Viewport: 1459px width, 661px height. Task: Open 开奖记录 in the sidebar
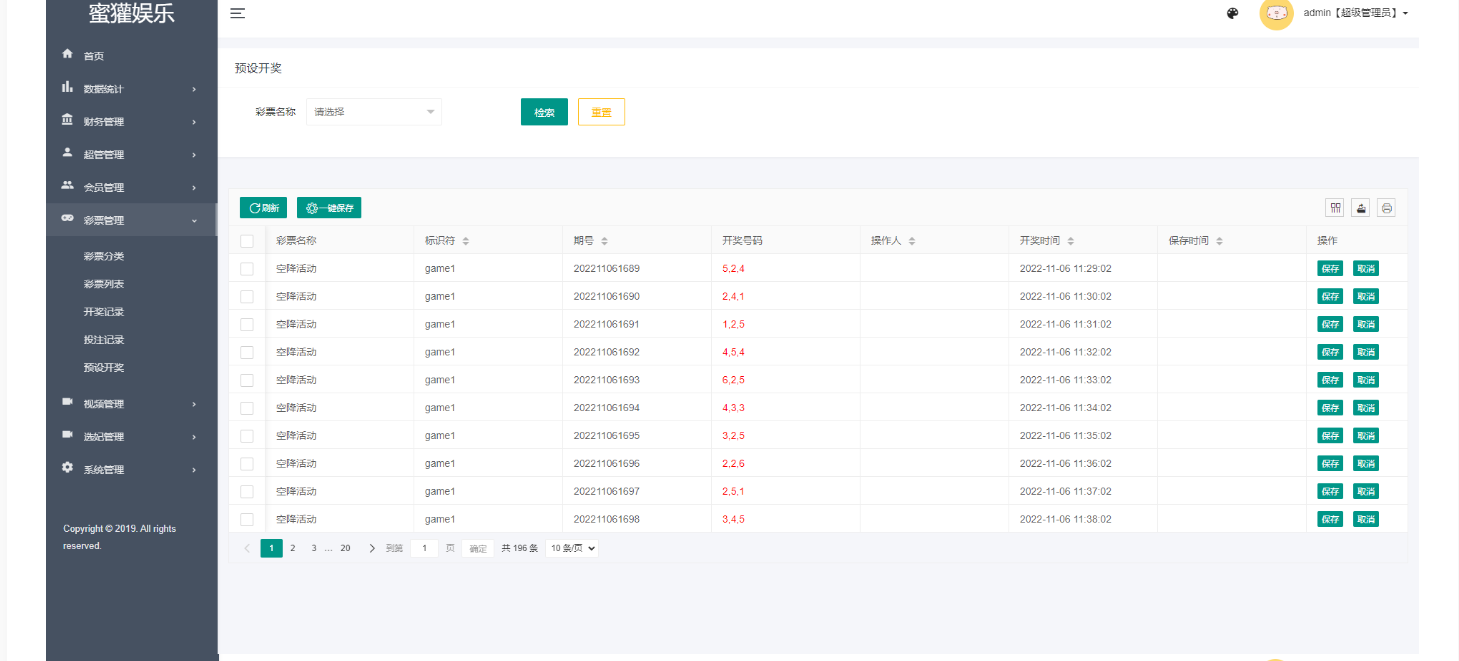pos(104,312)
